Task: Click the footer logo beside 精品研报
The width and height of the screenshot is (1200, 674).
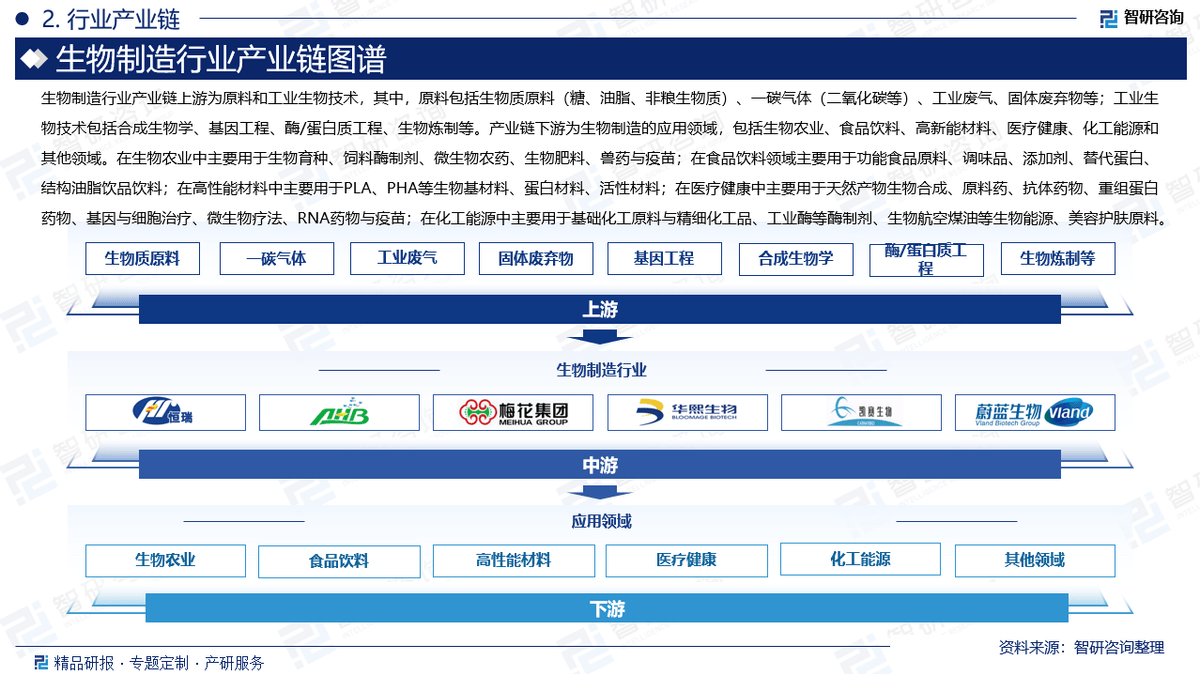Action: [41, 662]
